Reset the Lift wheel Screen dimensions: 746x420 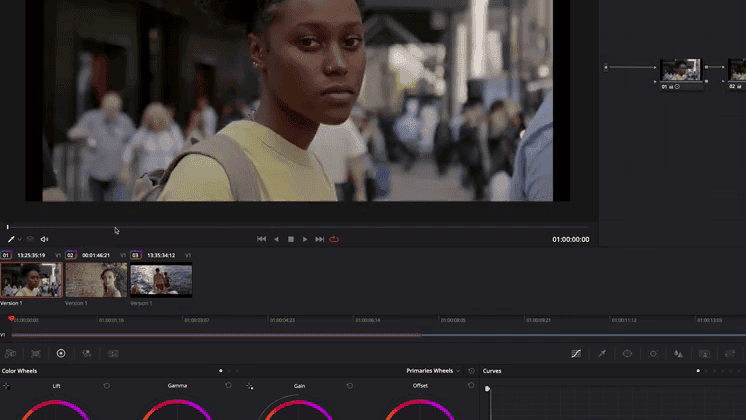[x=107, y=386]
